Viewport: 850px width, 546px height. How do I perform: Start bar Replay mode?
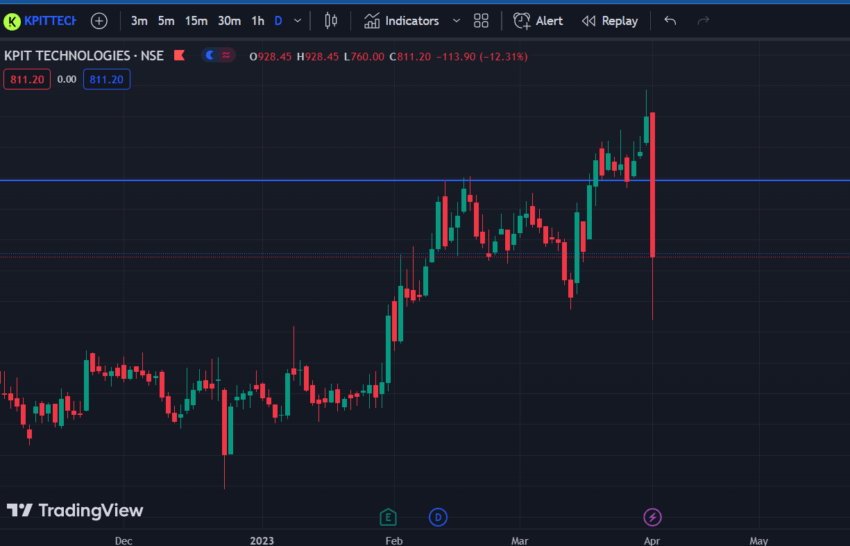tap(610, 21)
